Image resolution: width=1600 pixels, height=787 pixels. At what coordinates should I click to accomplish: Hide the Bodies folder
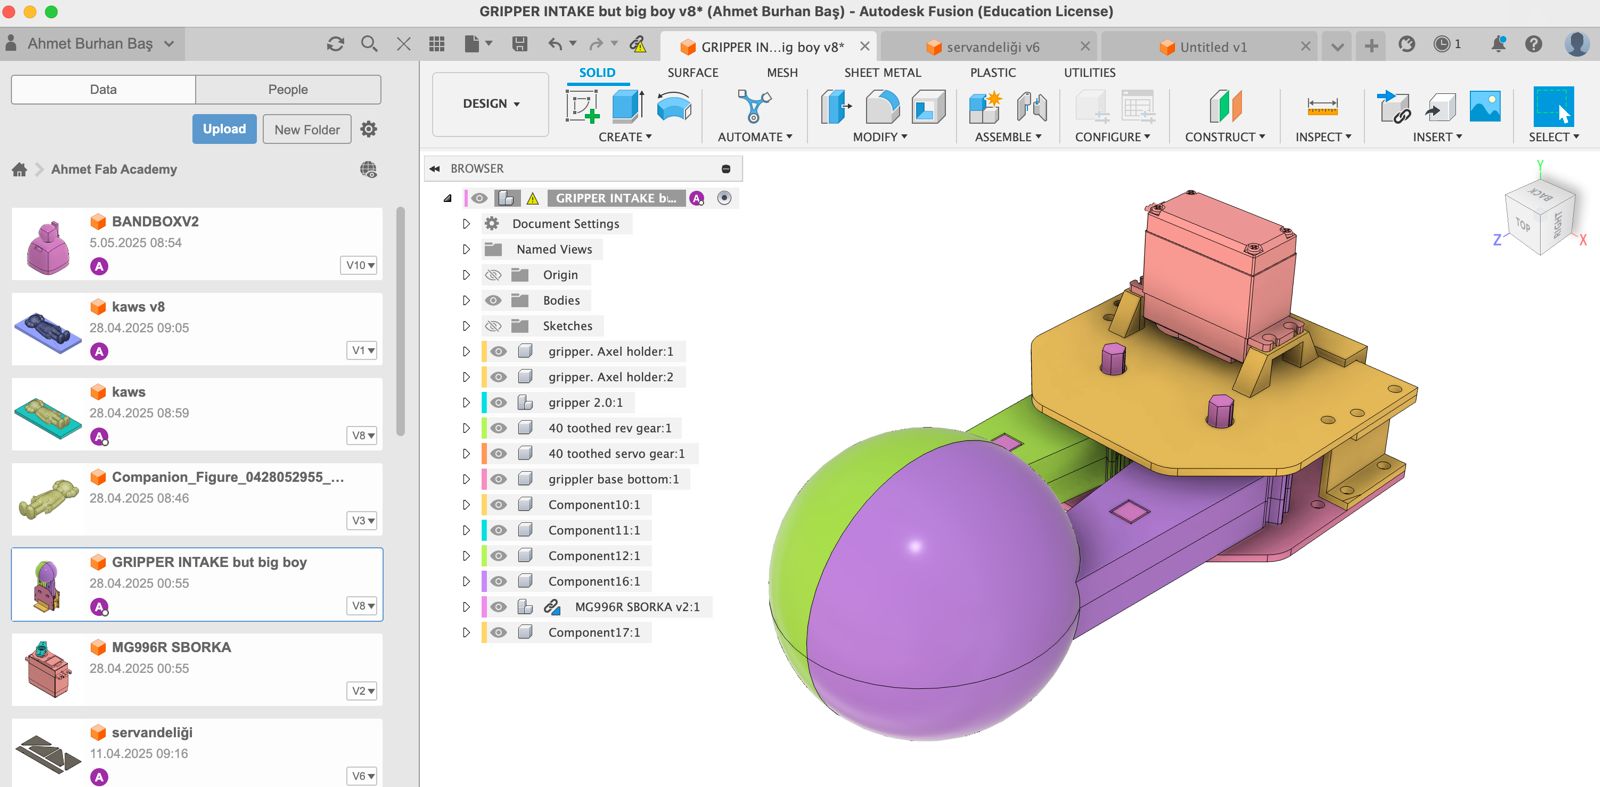point(493,300)
